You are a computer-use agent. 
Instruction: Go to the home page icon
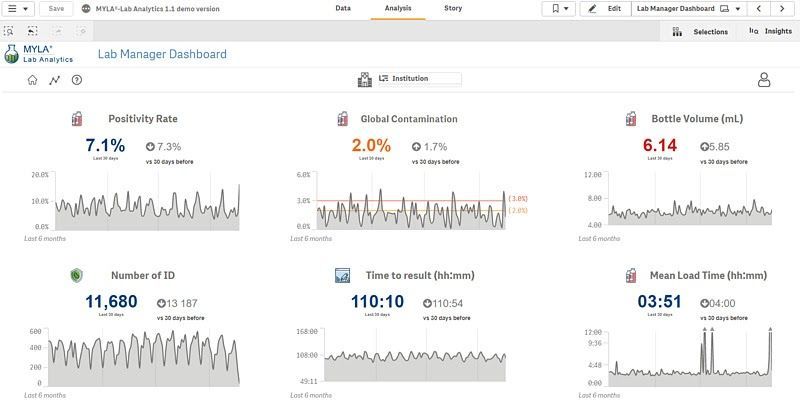click(32, 80)
